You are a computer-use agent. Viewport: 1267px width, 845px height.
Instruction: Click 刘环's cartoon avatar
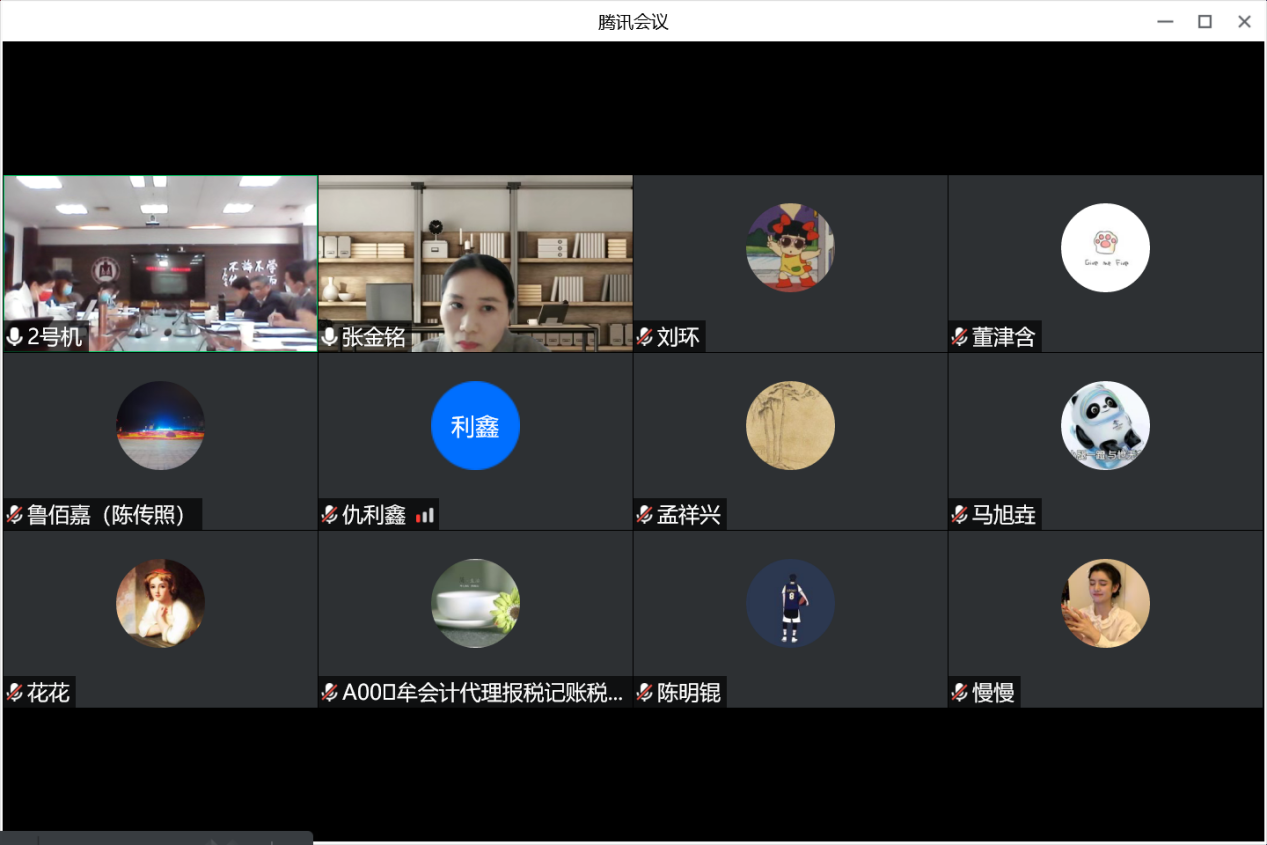(790, 247)
